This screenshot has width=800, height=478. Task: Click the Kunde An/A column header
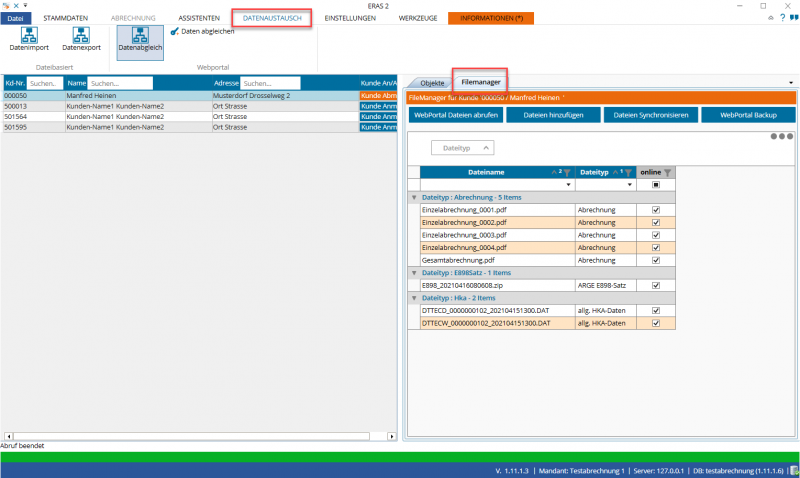click(x=378, y=83)
